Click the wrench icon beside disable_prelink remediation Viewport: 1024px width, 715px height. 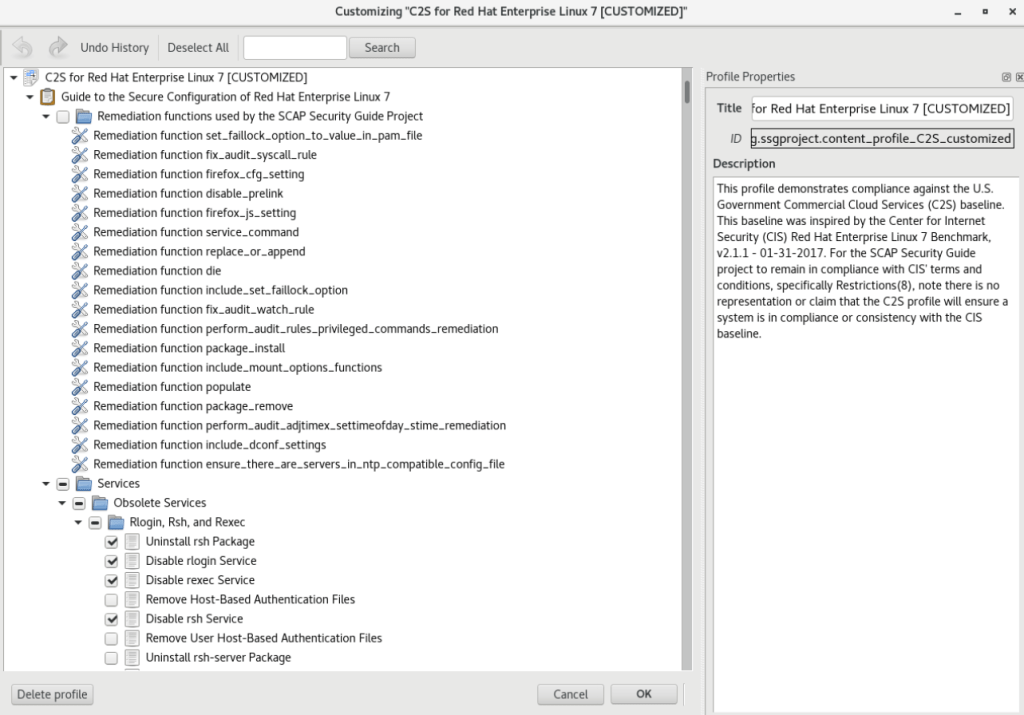click(x=80, y=193)
